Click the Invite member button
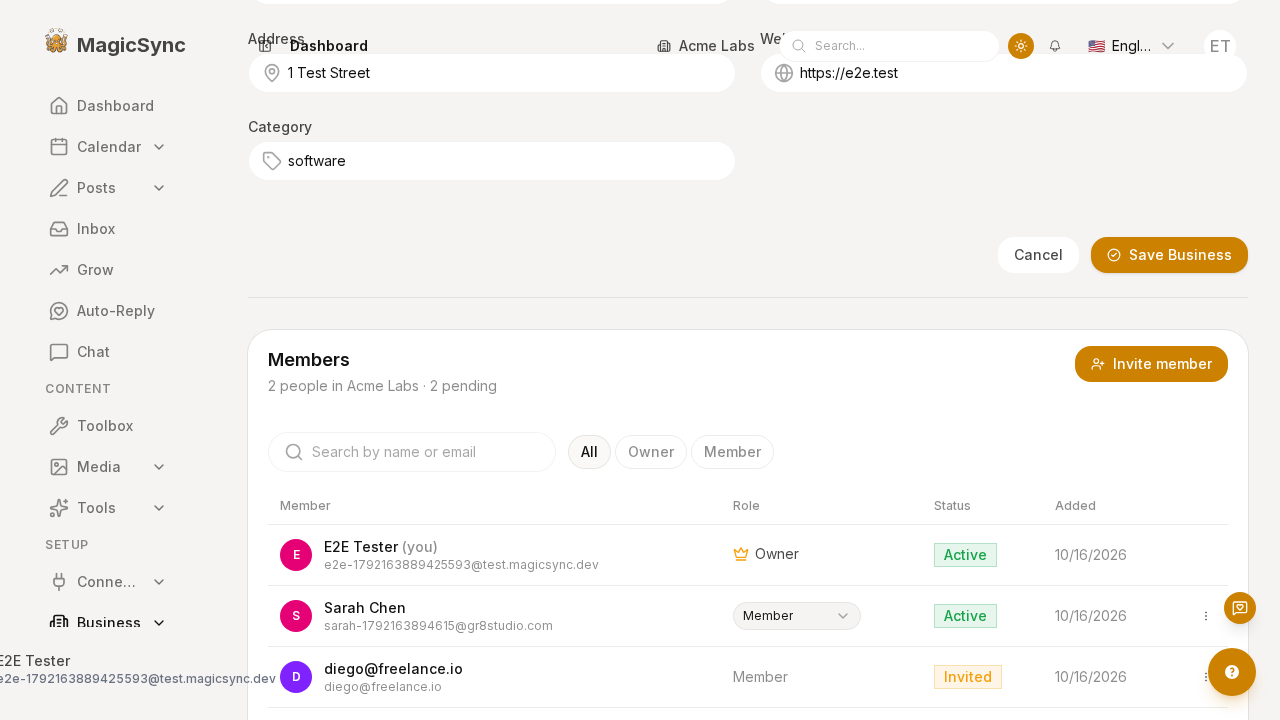 pyautogui.click(x=1151, y=364)
